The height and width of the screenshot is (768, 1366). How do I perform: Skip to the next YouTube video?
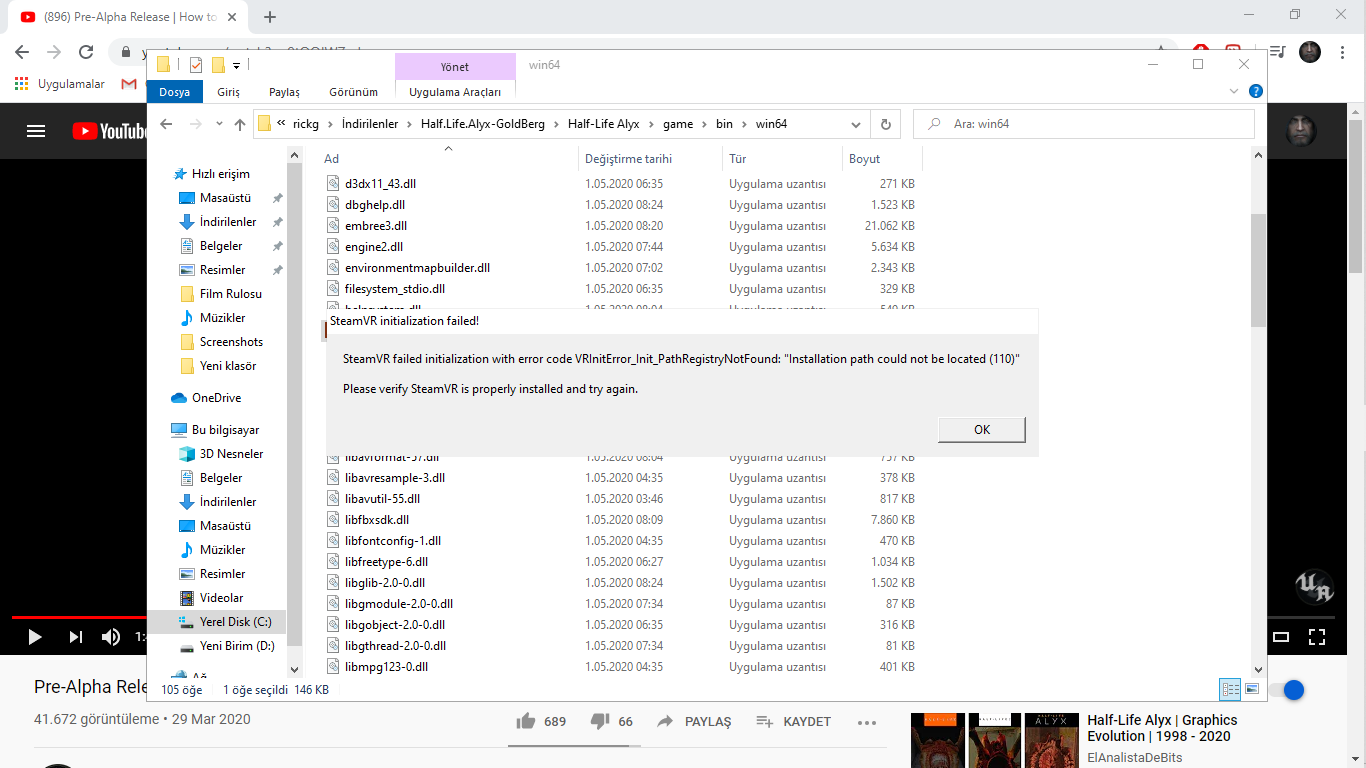click(76, 637)
